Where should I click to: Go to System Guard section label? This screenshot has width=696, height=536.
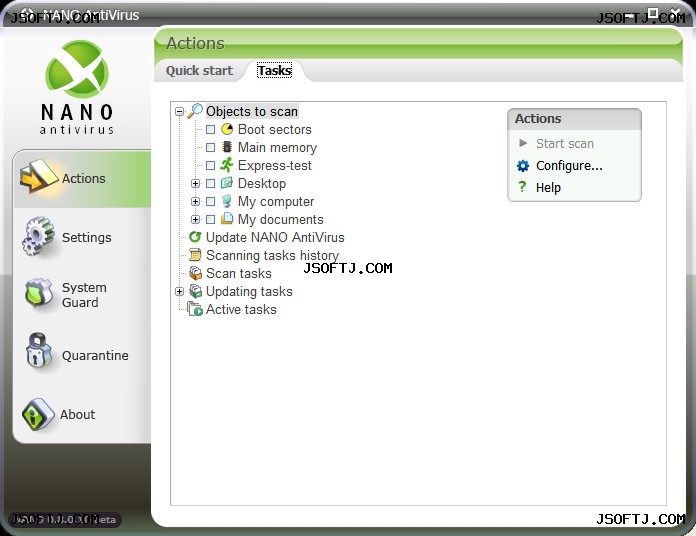coord(84,295)
